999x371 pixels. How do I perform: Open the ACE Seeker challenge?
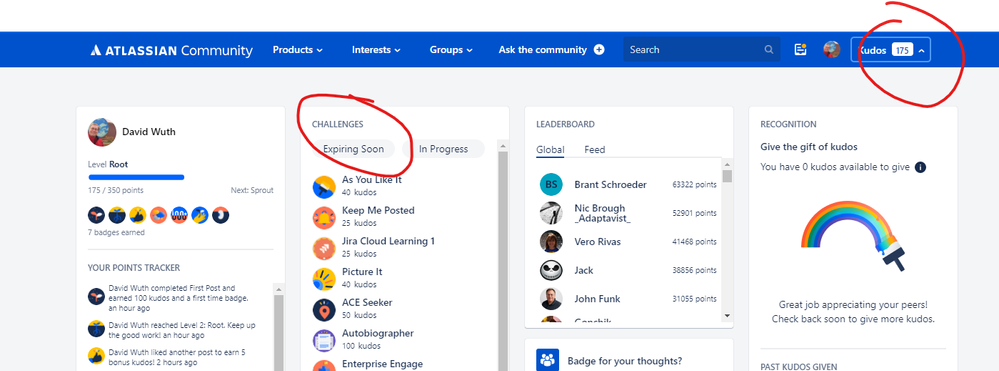[367, 303]
